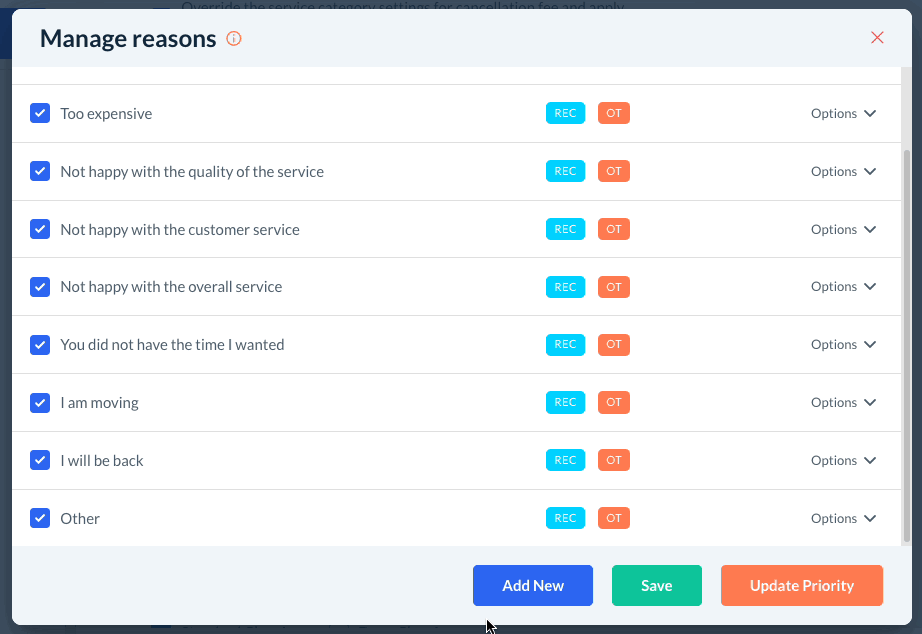The height and width of the screenshot is (634, 922).
Task: Uncheck the Too expensive checkbox
Action: pyautogui.click(x=40, y=113)
